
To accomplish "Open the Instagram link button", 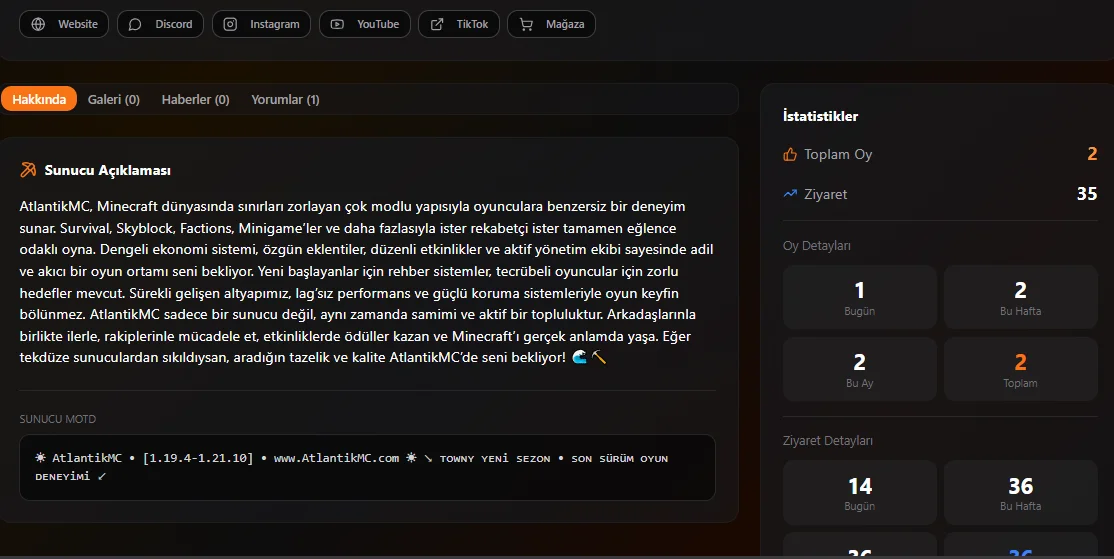I will coord(261,24).
